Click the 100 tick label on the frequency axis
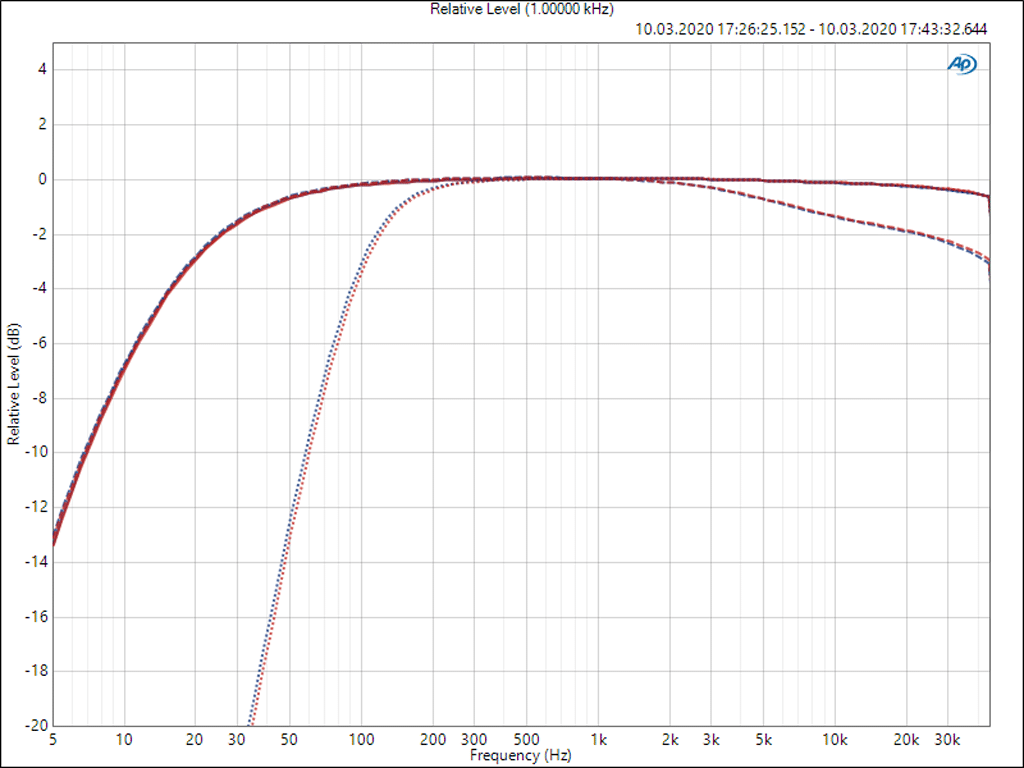Viewport: 1024px width, 768px height. click(361, 742)
